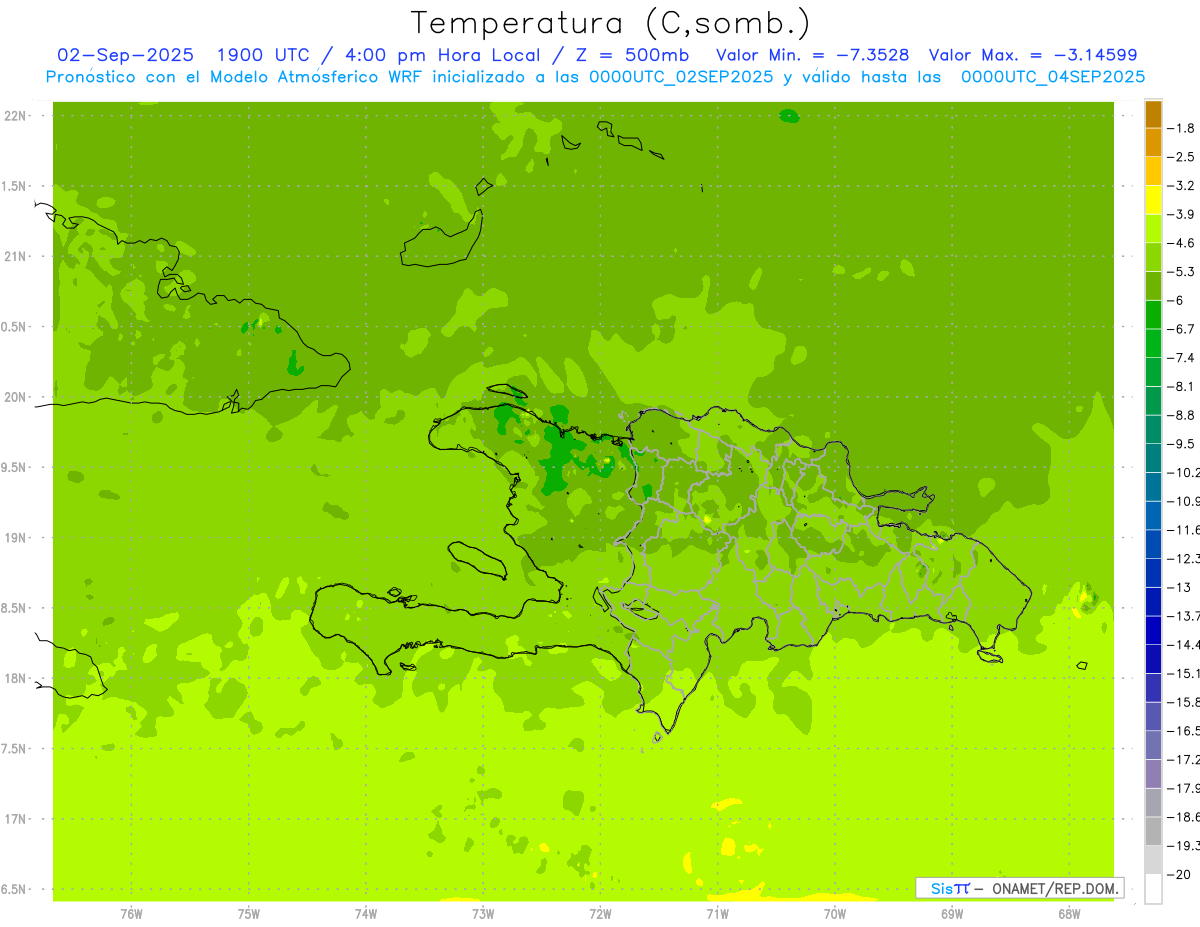This screenshot has height=927, width=1200.
Task: Select olive-green swatch between -5.3 and -6
Action: tap(1153, 286)
